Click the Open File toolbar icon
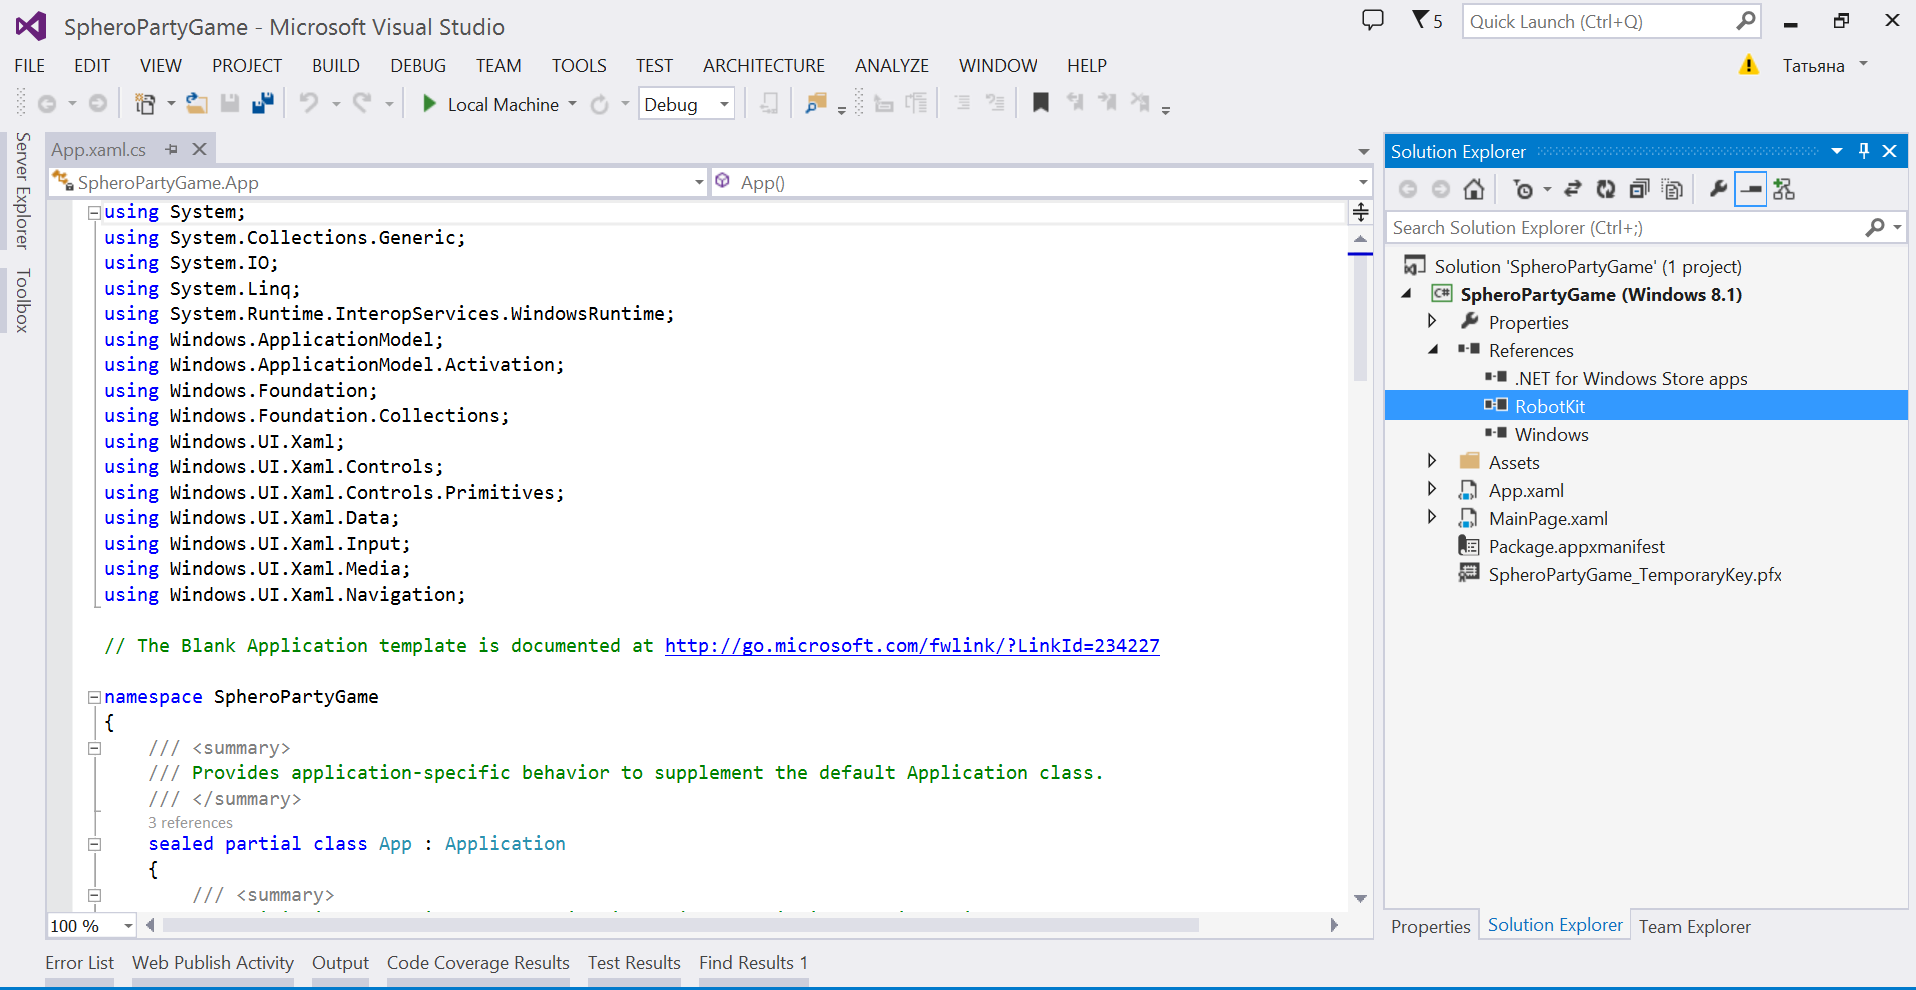 pyautogui.click(x=197, y=104)
